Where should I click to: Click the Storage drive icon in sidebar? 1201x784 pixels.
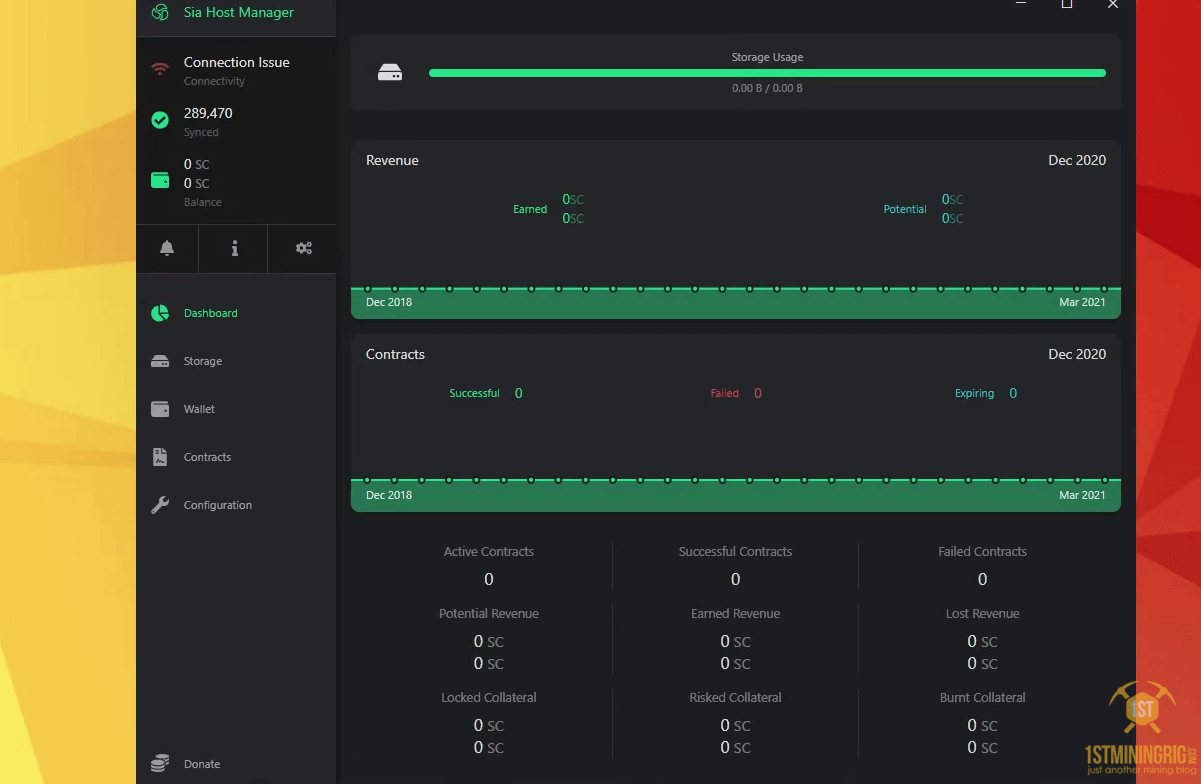coord(160,361)
